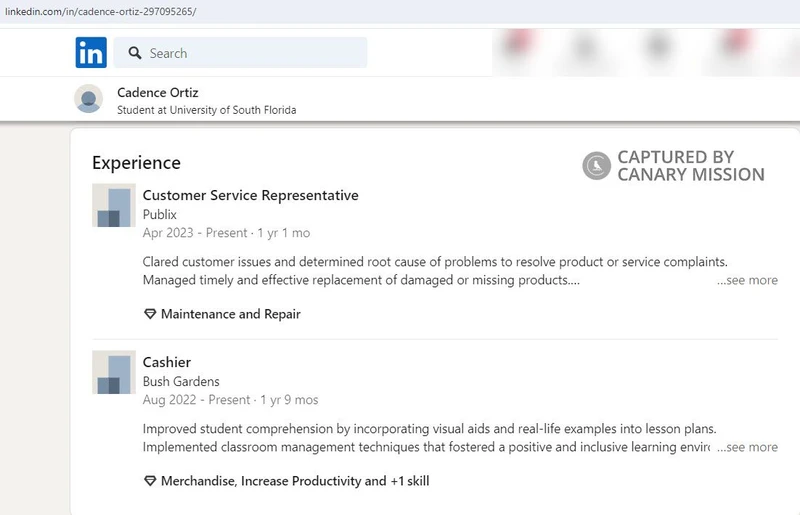Click 'Clared customer issues and determined root cause' text
The height and width of the screenshot is (515, 800).
tap(435, 262)
